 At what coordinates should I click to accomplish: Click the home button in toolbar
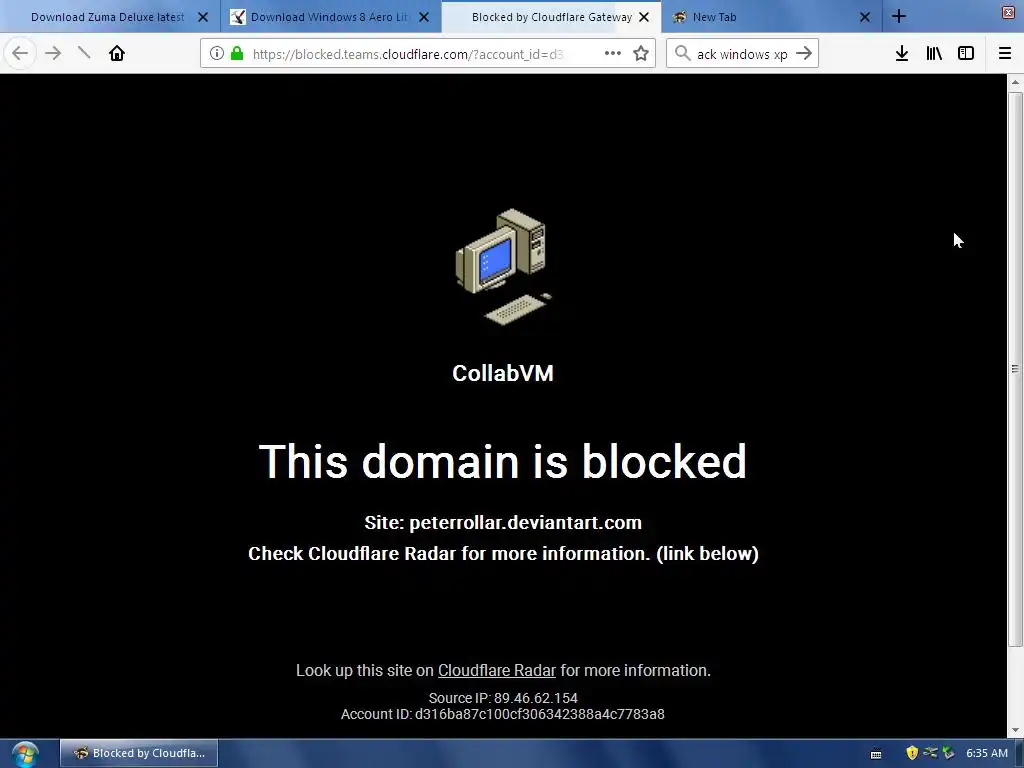coord(117,54)
